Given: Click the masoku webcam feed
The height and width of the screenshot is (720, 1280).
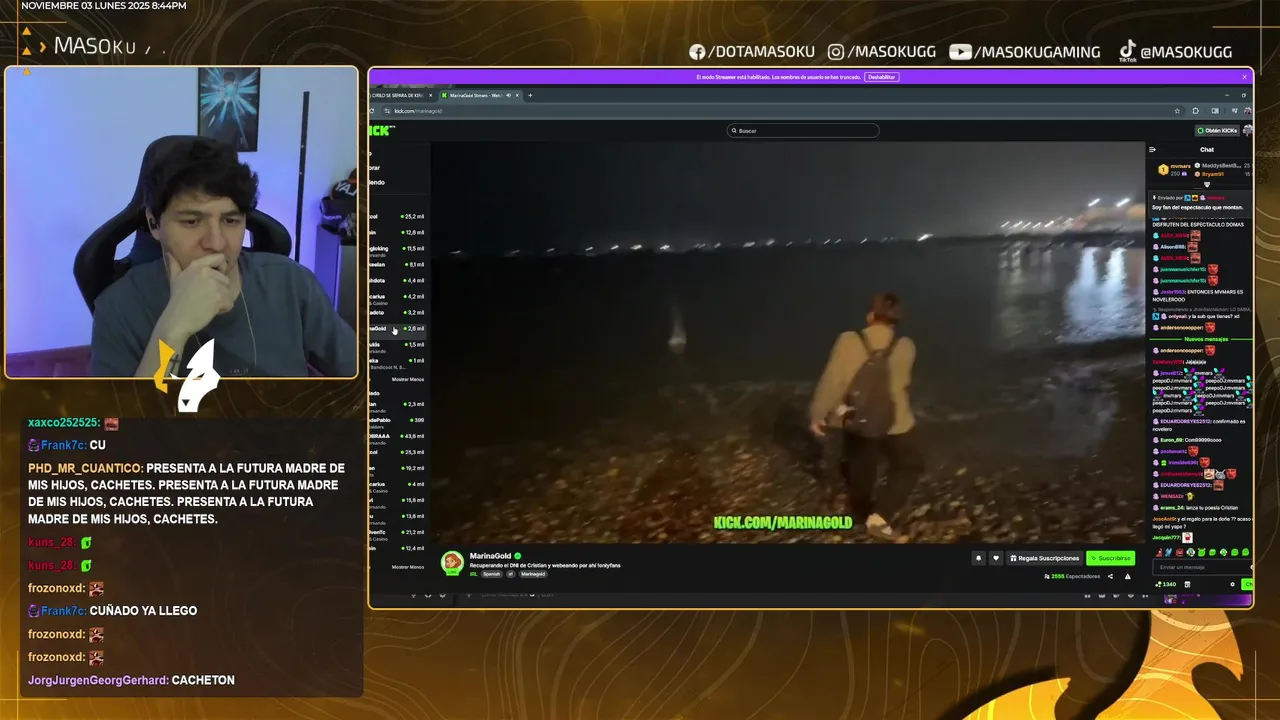Looking at the screenshot, I should click(x=181, y=222).
